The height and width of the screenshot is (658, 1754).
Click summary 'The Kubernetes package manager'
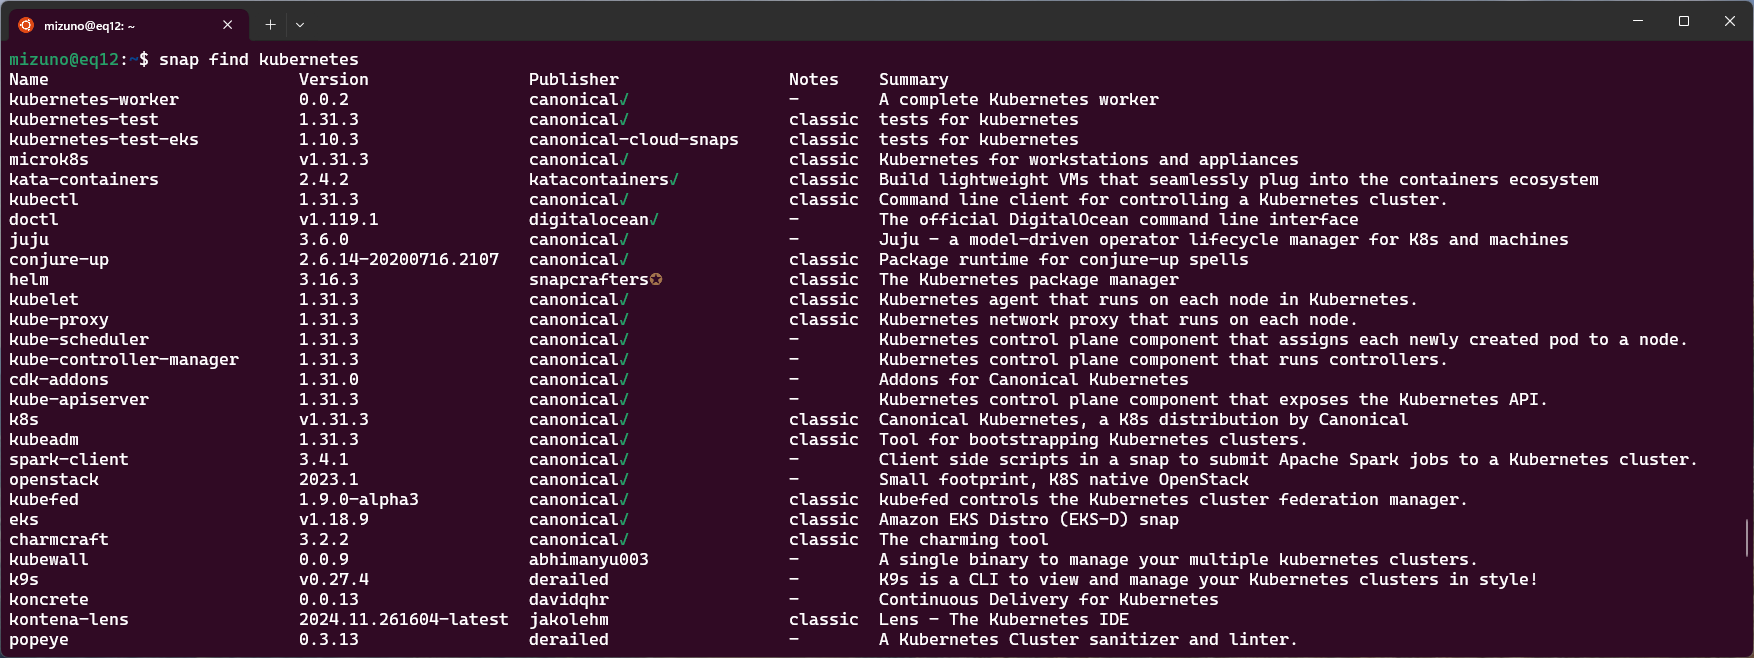pos(1029,280)
